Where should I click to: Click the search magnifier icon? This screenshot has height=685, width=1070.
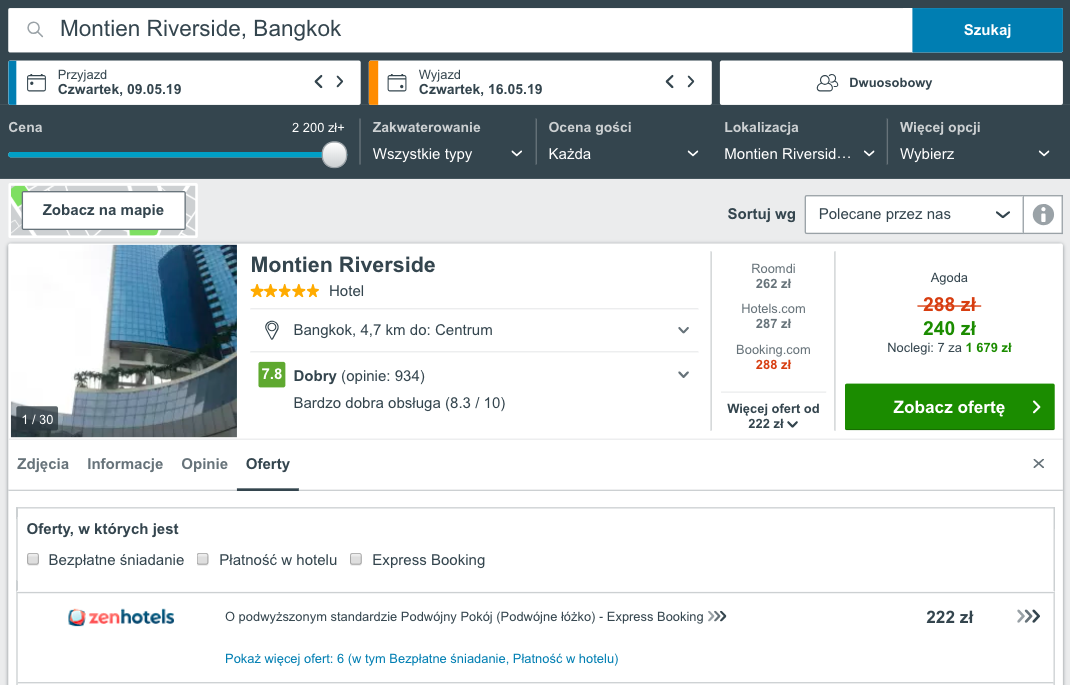(35, 29)
